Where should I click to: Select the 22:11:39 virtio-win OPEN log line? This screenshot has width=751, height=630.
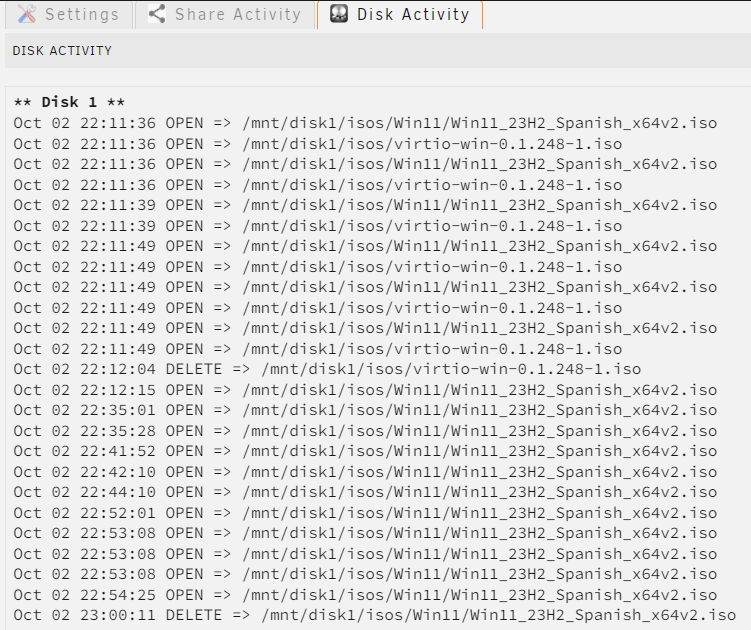coord(318,226)
